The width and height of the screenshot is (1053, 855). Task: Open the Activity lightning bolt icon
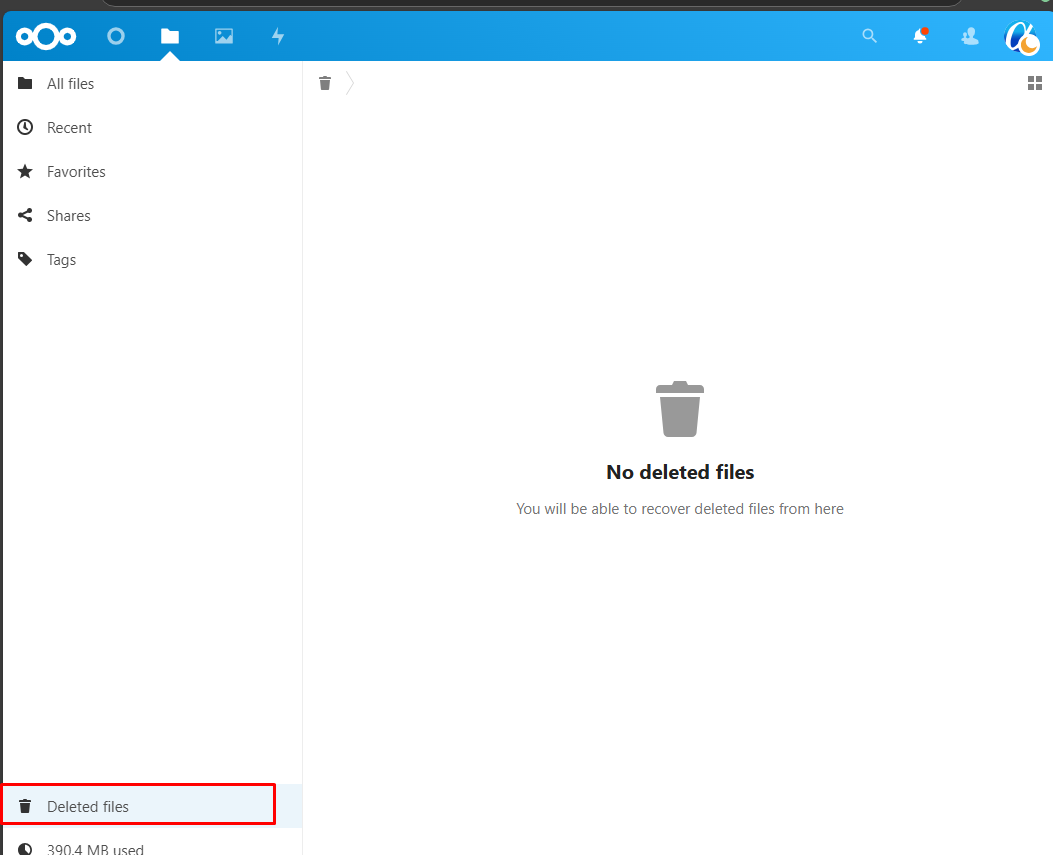[278, 37]
